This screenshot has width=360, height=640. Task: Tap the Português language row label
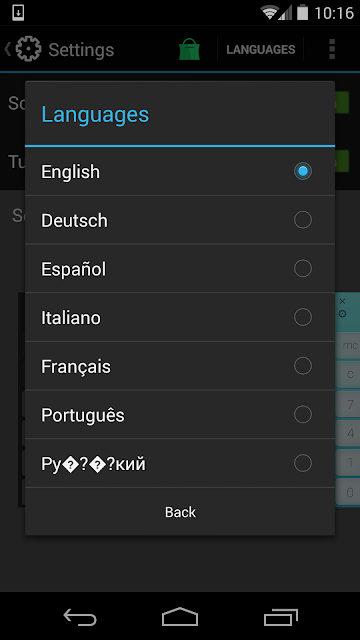[x=82, y=415]
